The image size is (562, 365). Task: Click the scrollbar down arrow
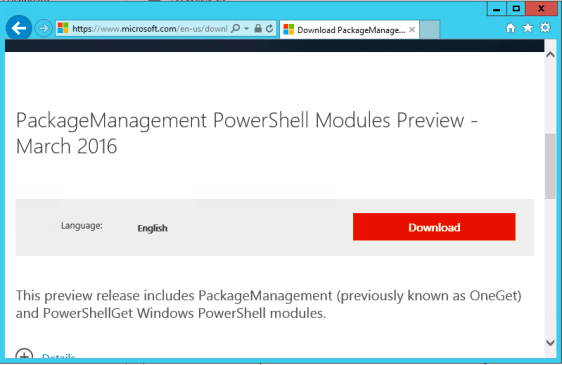[550, 343]
